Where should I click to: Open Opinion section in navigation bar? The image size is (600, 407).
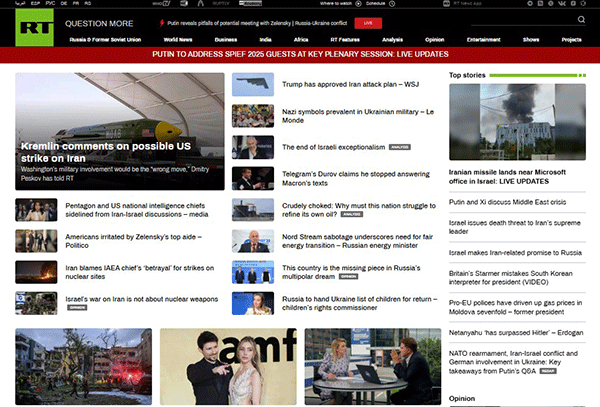pos(435,39)
